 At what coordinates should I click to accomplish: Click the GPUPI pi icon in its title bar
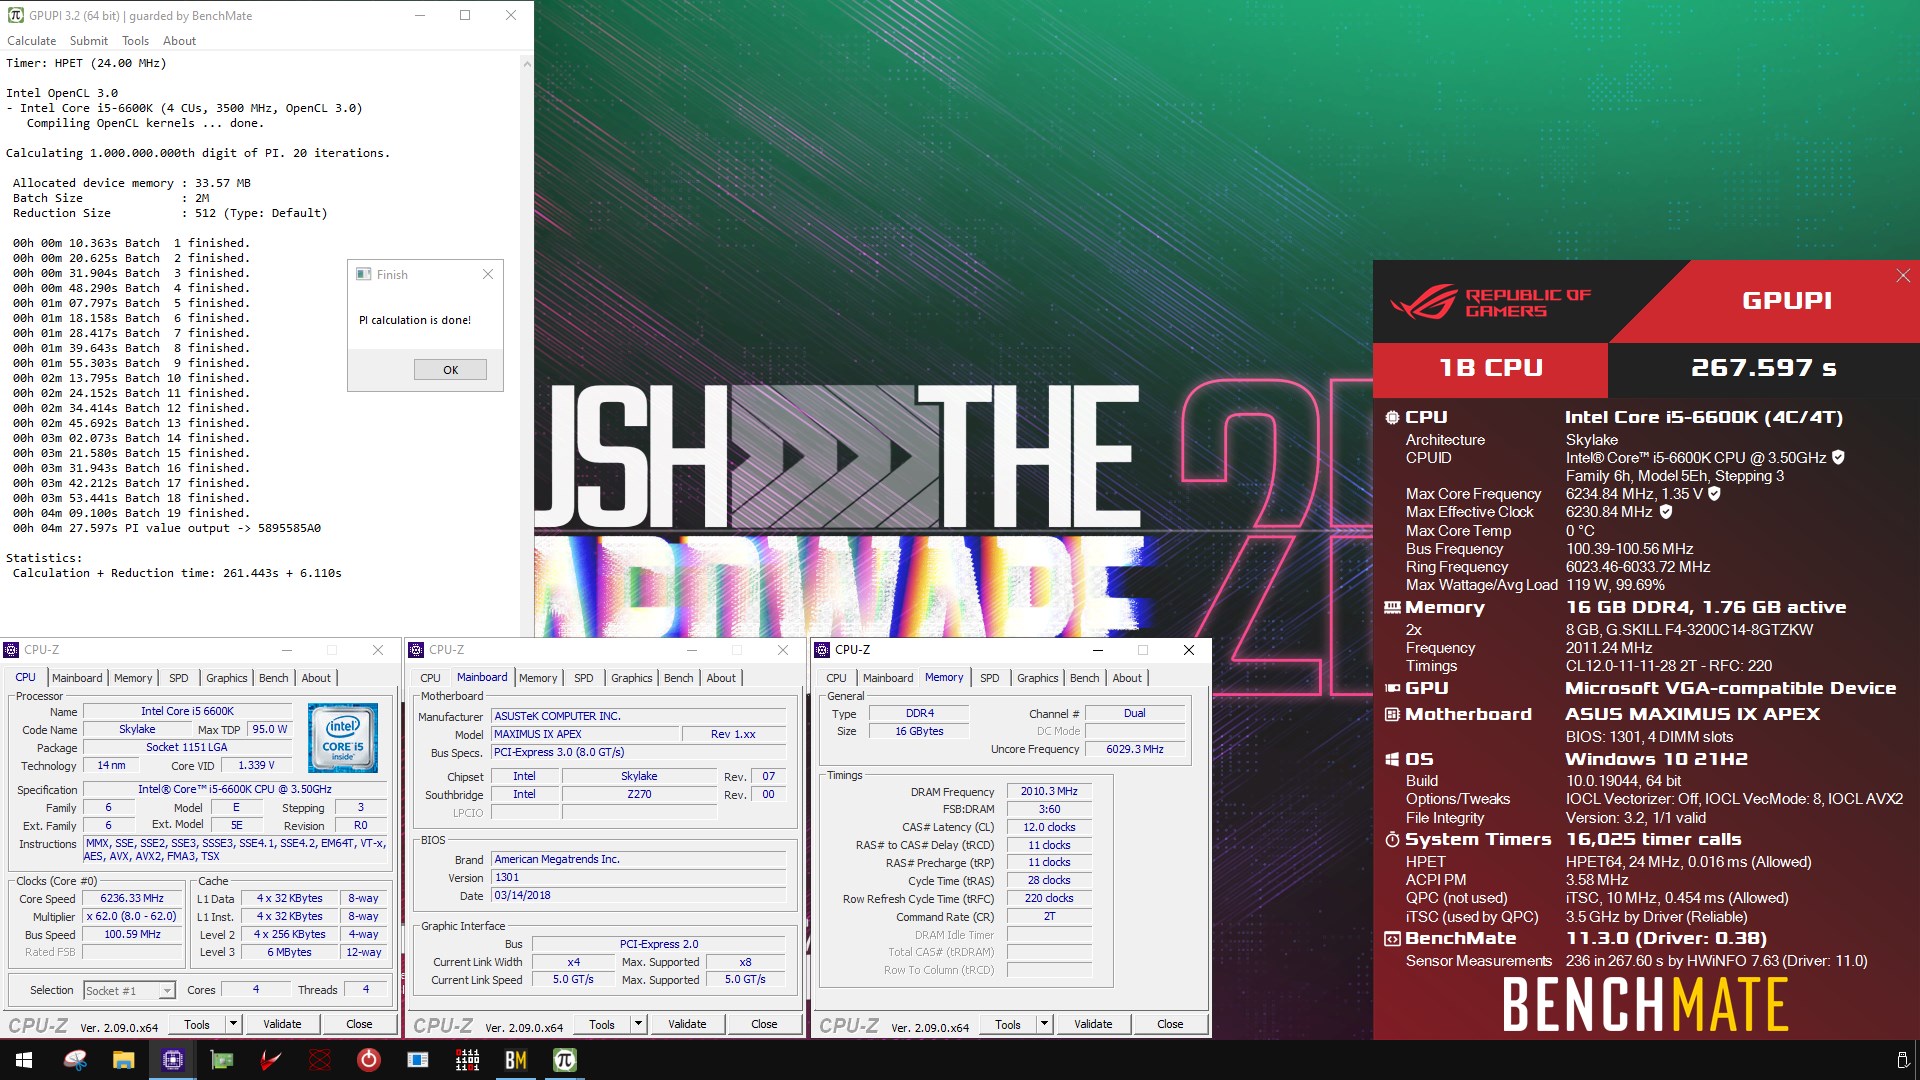click(x=15, y=15)
